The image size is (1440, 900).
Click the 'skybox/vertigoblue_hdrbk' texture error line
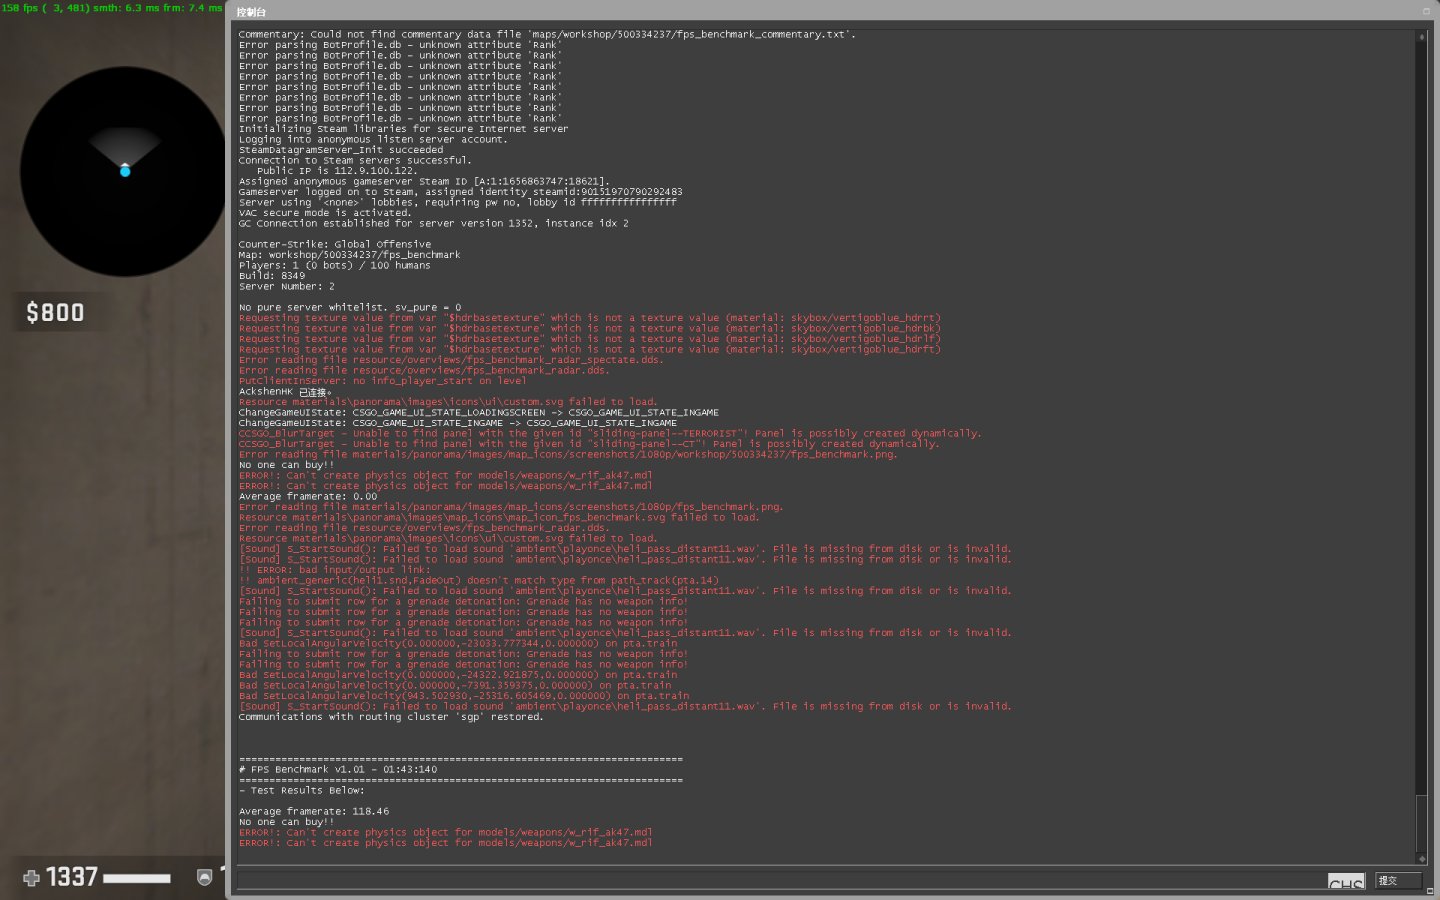[590, 328]
